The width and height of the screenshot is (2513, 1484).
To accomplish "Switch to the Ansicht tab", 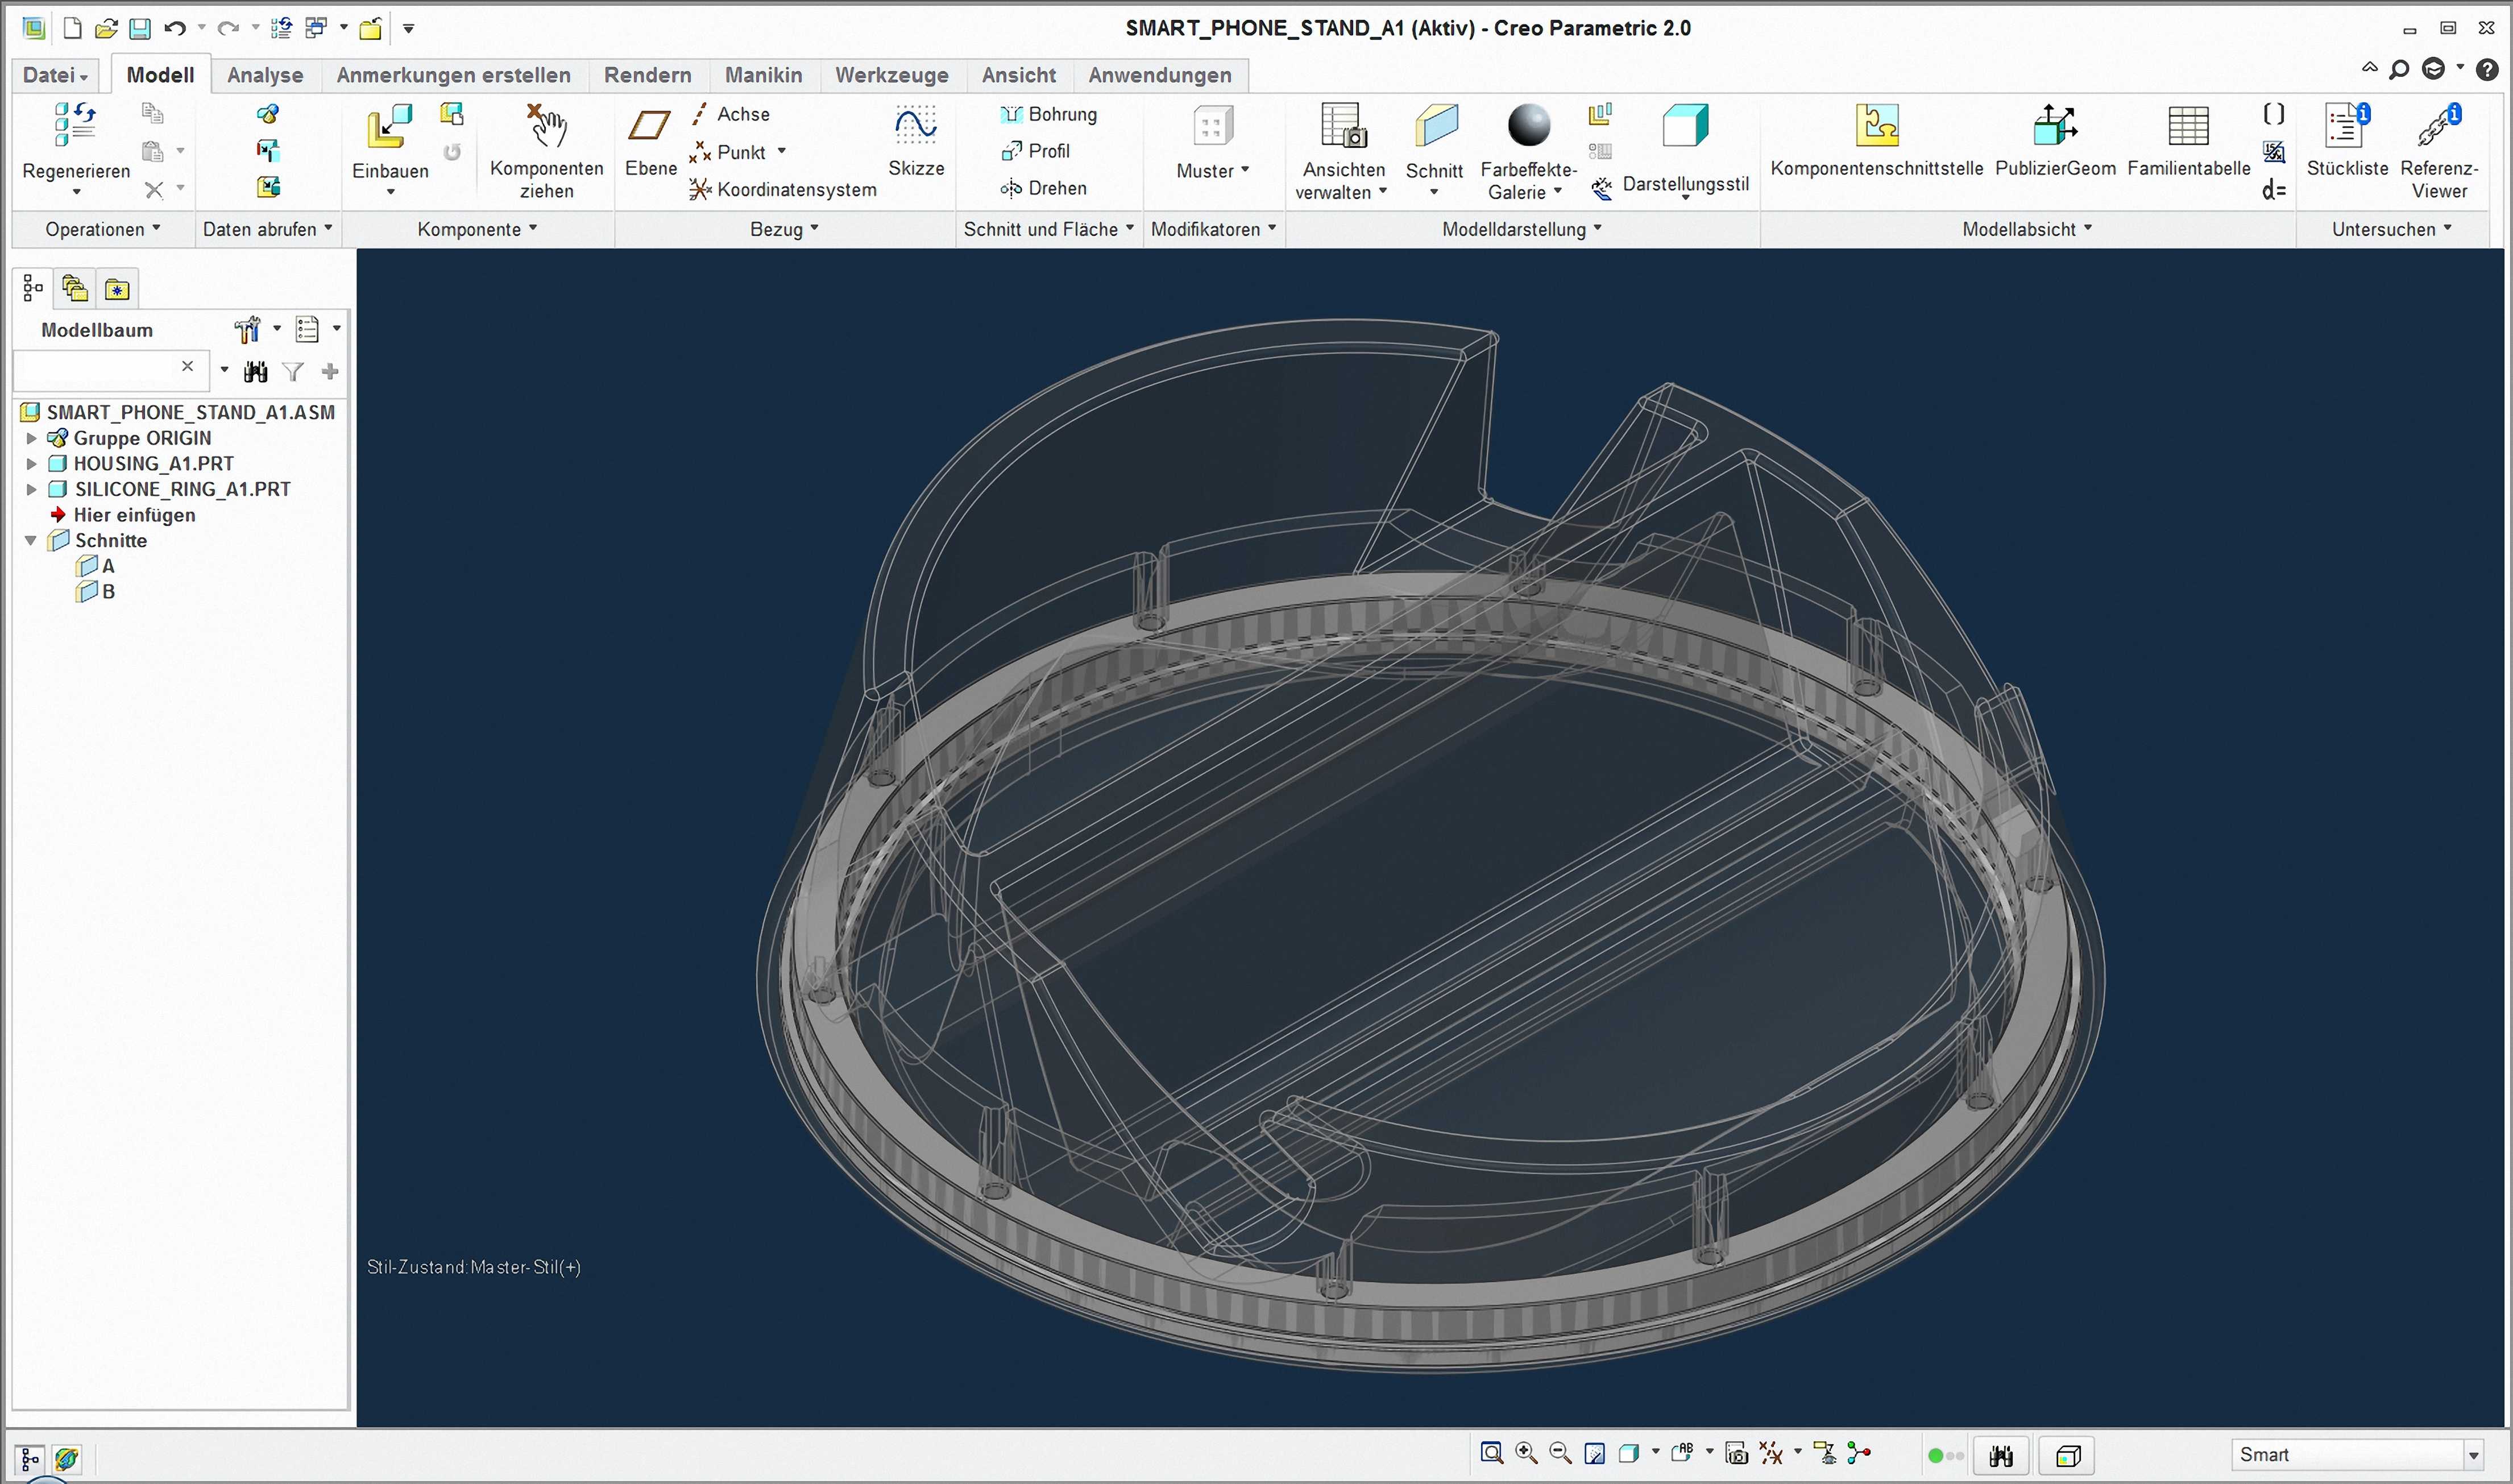I will (x=1018, y=75).
